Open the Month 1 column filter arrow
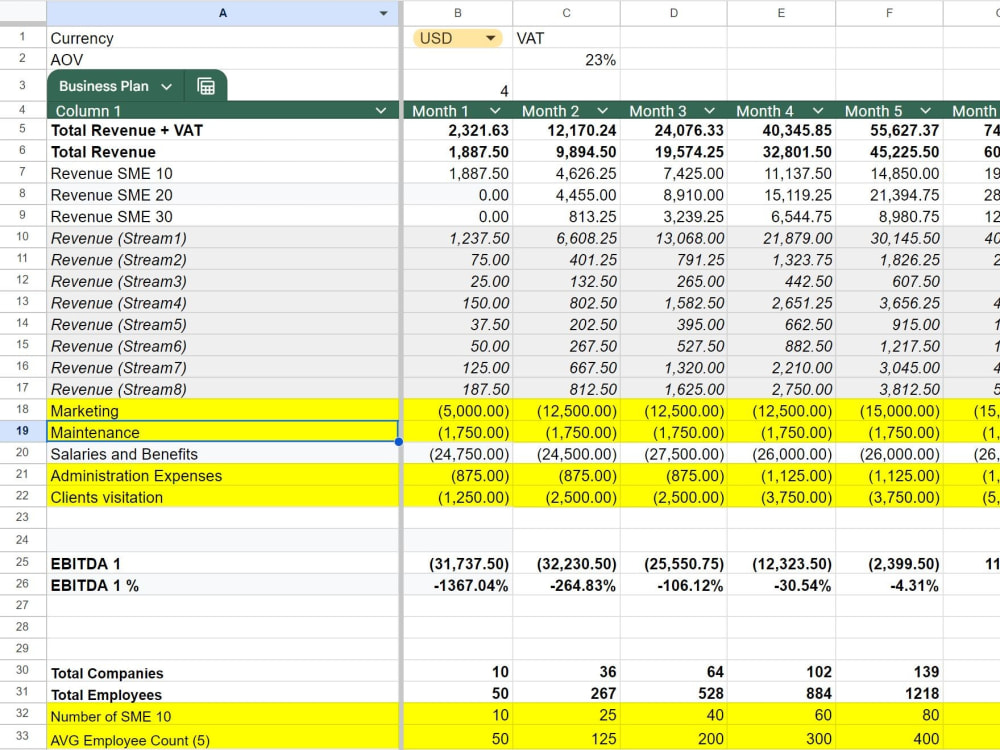Viewport: 1000px width, 750px height. [495, 111]
